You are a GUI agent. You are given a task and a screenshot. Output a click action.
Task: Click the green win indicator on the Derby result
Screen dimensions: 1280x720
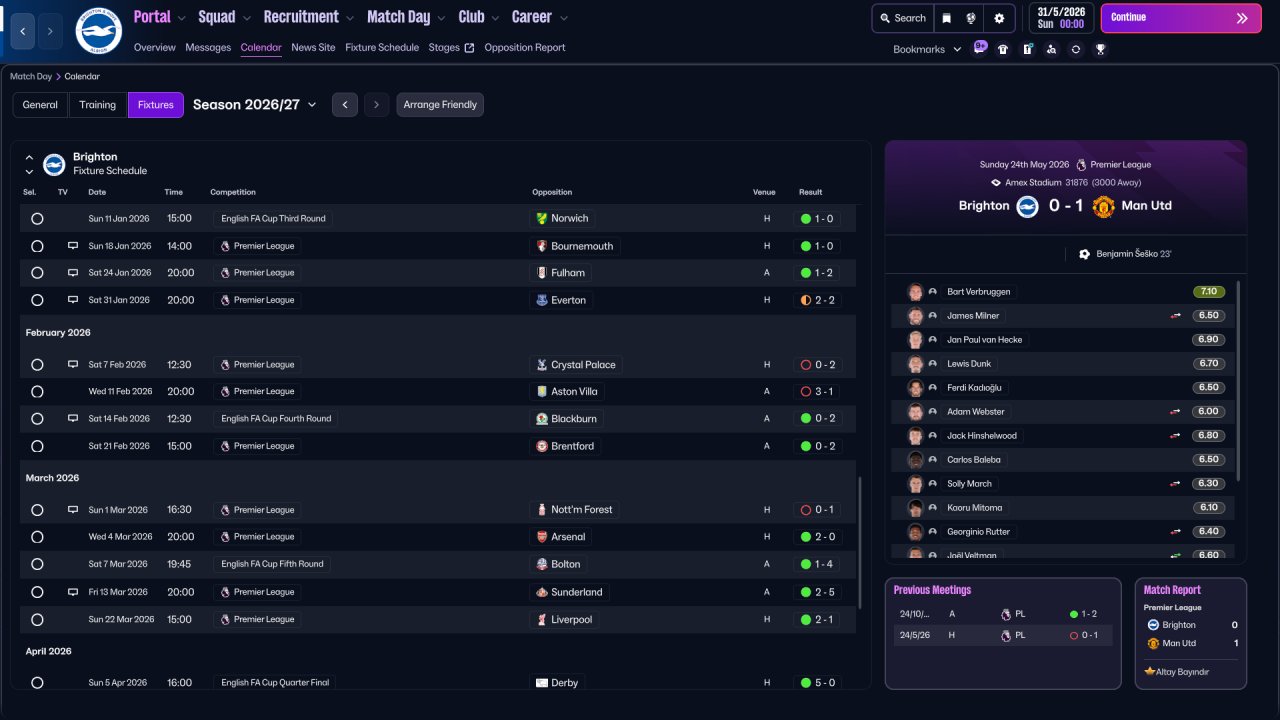point(804,683)
